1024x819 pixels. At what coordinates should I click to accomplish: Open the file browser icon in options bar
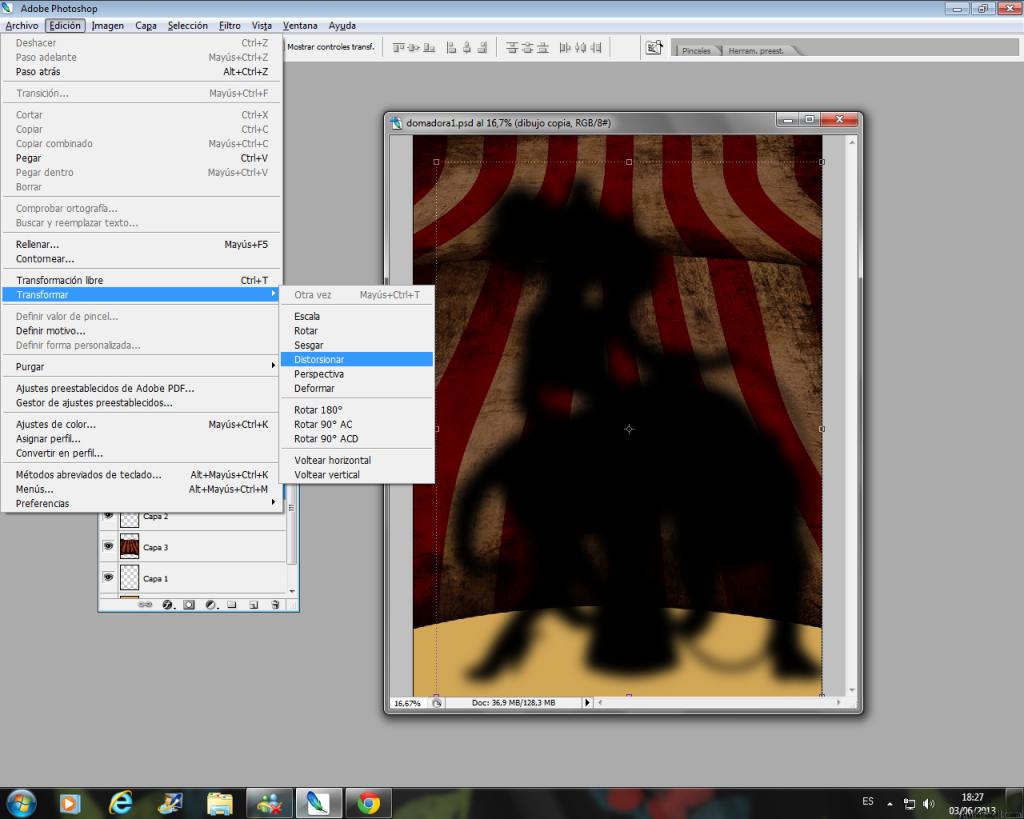pyautogui.click(x=654, y=48)
